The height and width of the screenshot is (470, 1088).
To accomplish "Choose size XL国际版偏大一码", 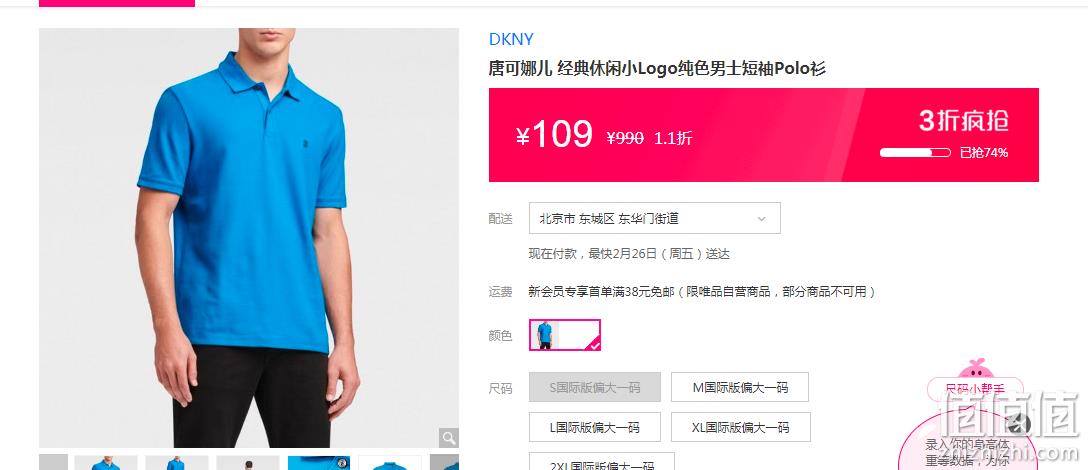I will click(x=740, y=427).
